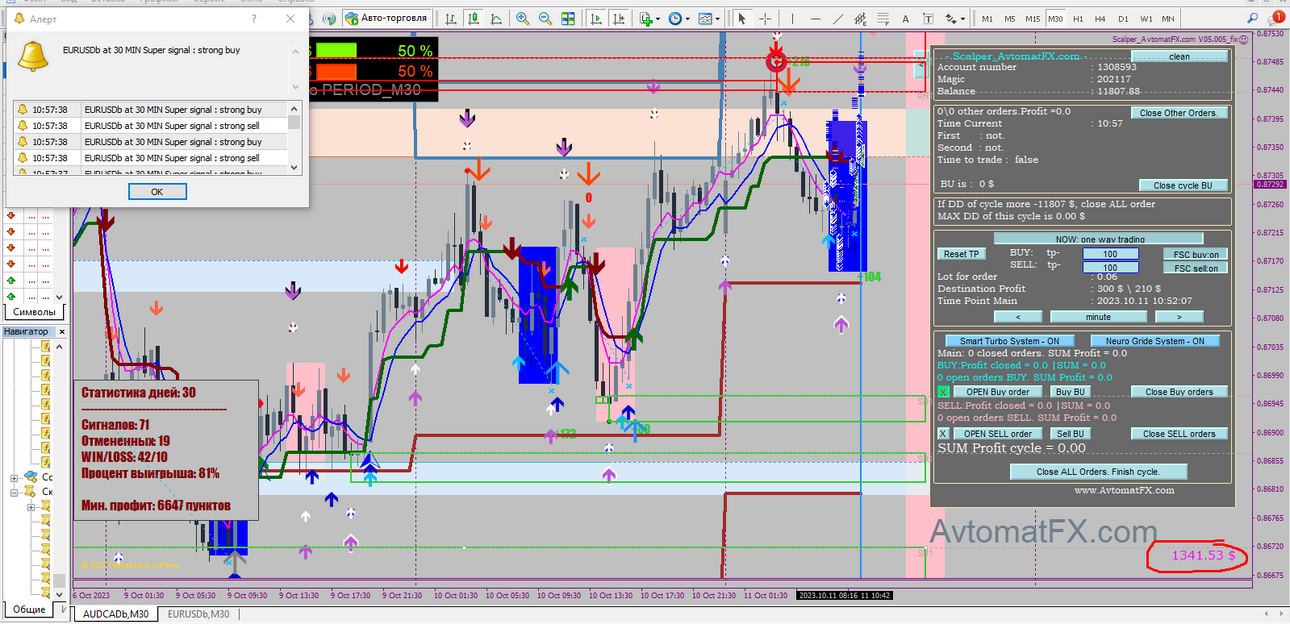The width and height of the screenshot is (1290, 624).
Task: Switch to the Общие navigator tab
Action: point(28,609)
